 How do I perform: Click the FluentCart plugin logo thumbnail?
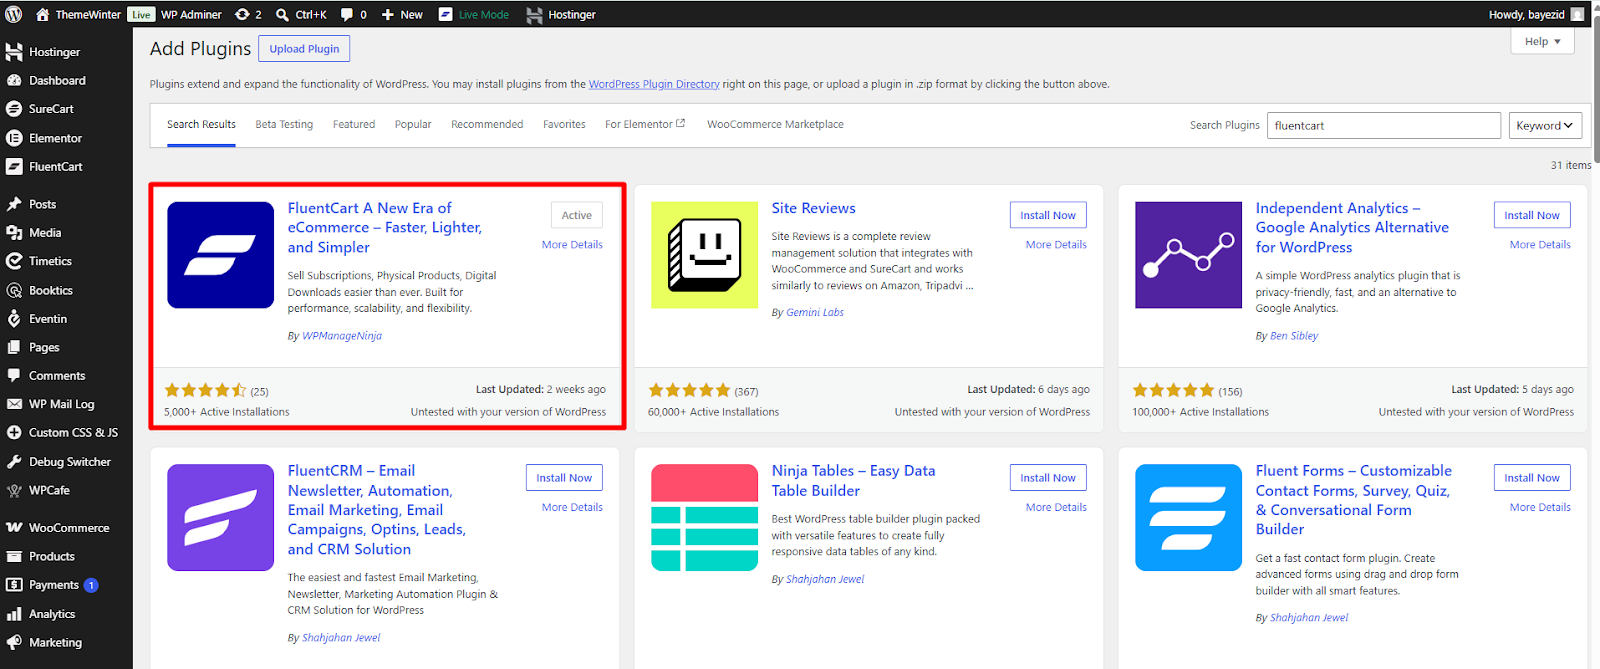pos(220,255)
